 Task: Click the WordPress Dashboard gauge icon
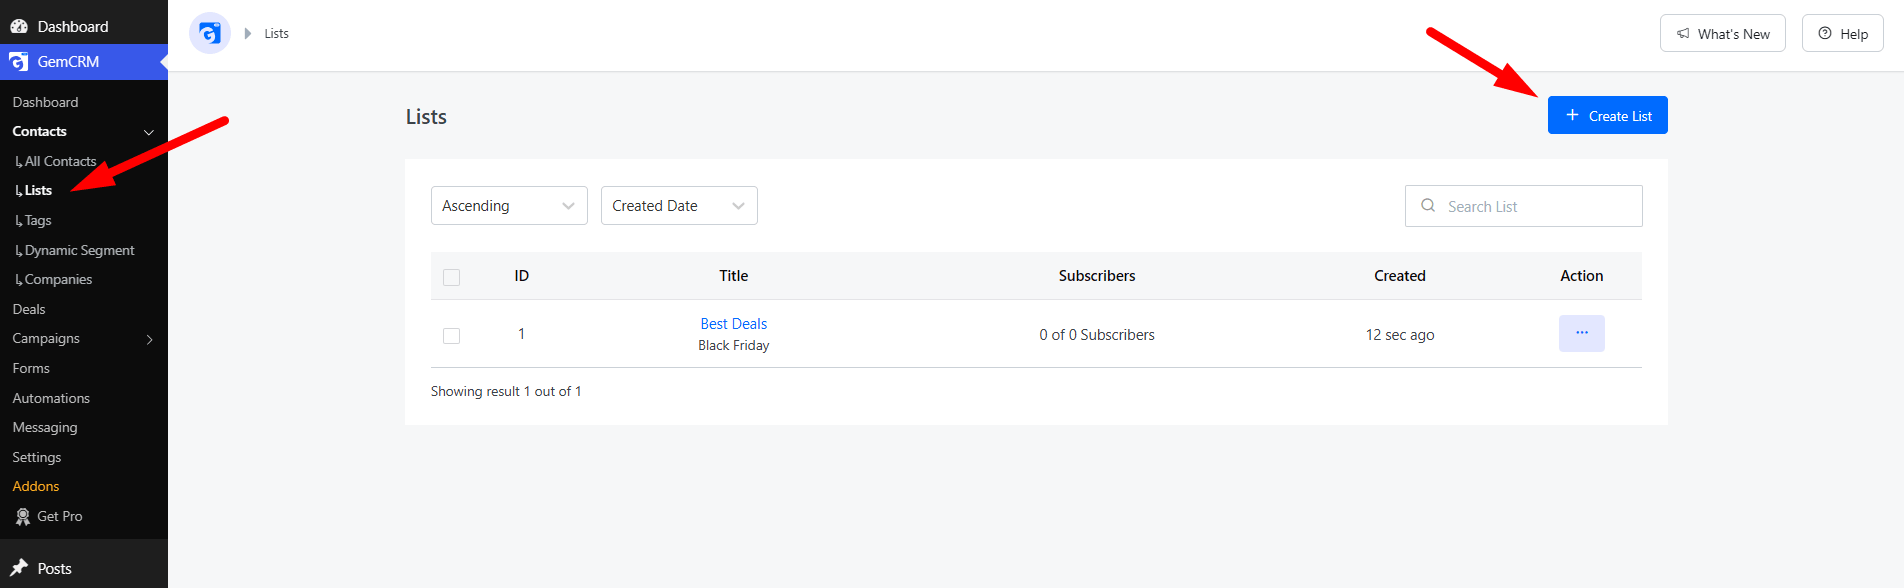19,26
